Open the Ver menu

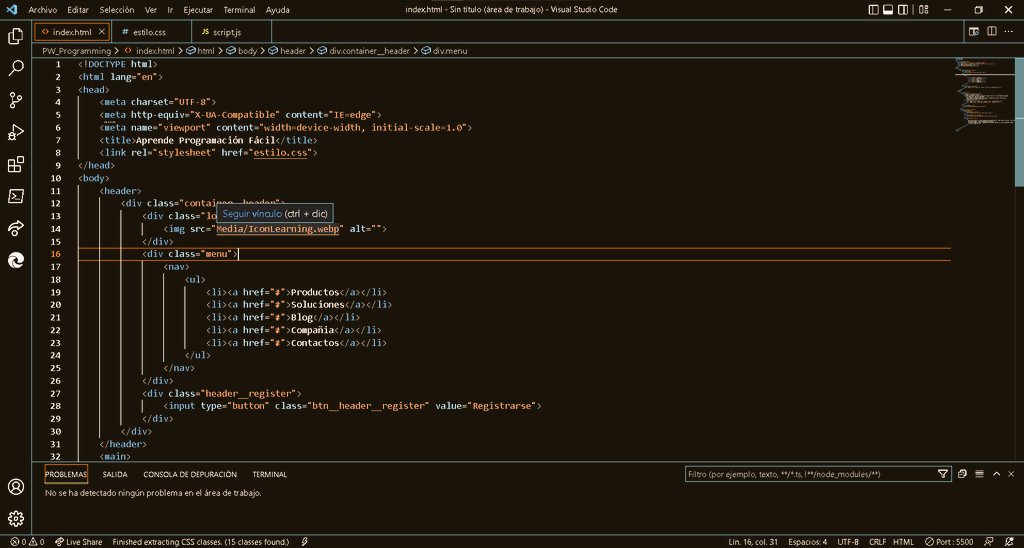pyautogui.click(x=151, y=10)
